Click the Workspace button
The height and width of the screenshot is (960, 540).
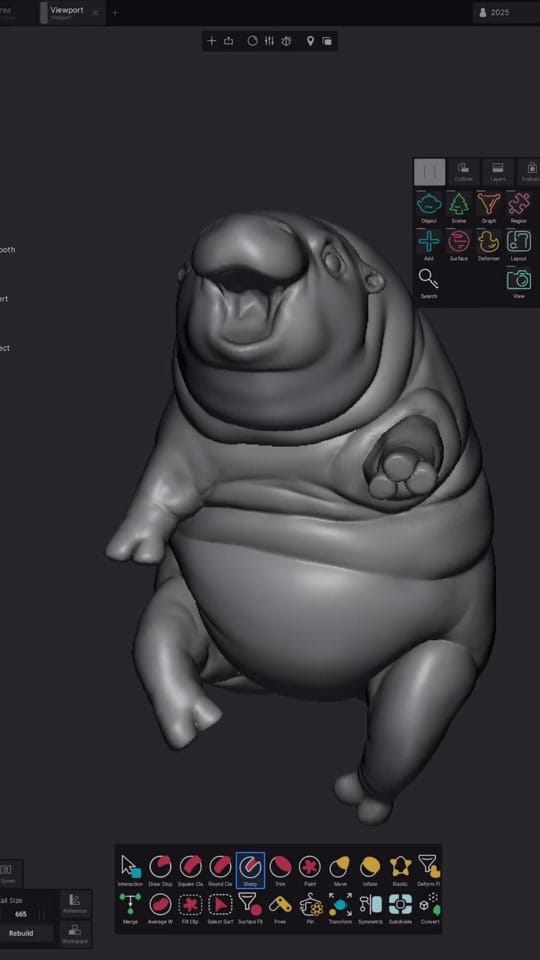(x=75, y=934)
